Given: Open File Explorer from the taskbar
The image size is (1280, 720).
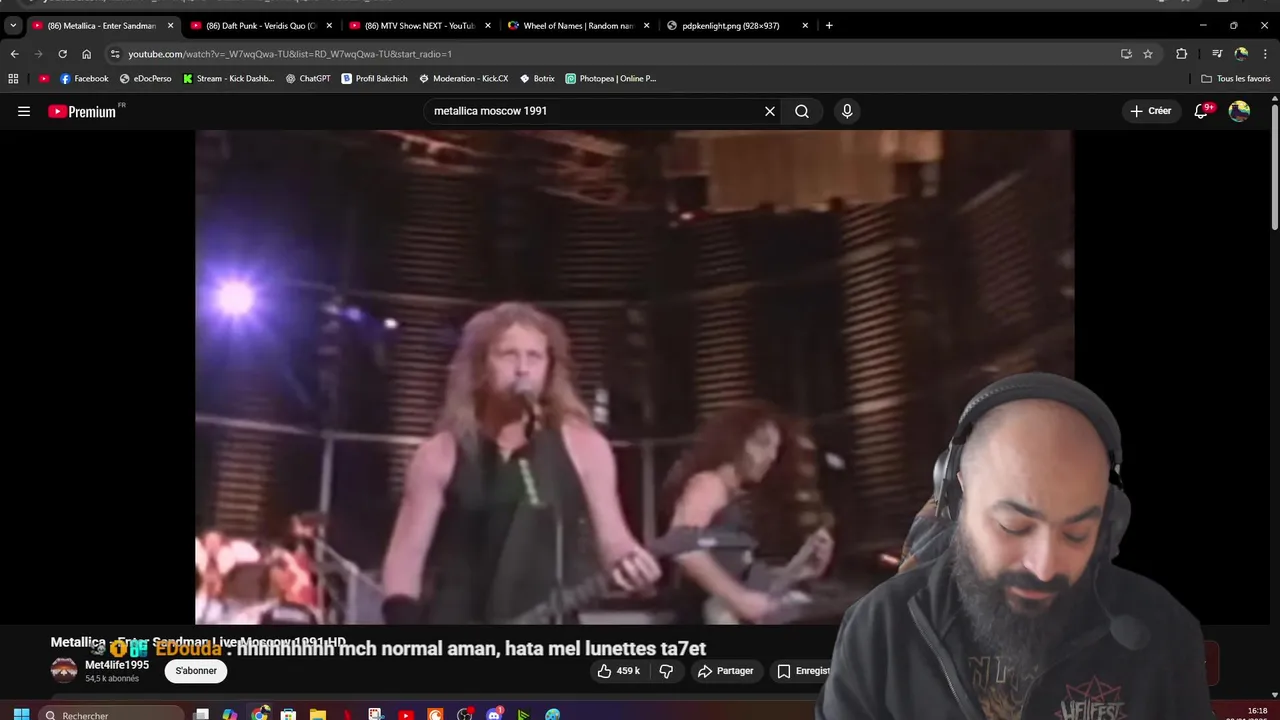Looking at the screenshot, I should click(318, 714).
